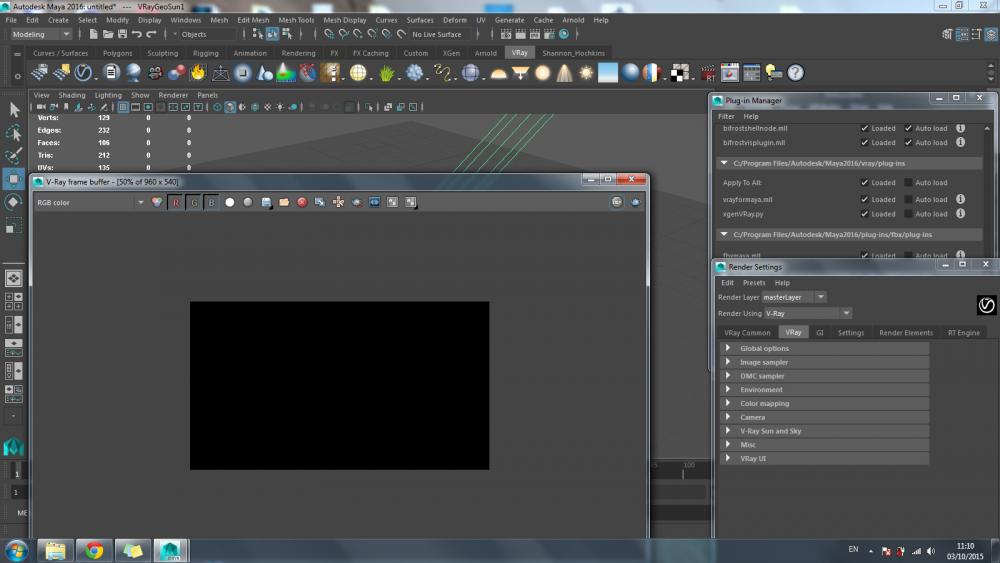Open the Render Elements tab
The width and height of the screenshot is (1000, 563).
pos(905,333)
